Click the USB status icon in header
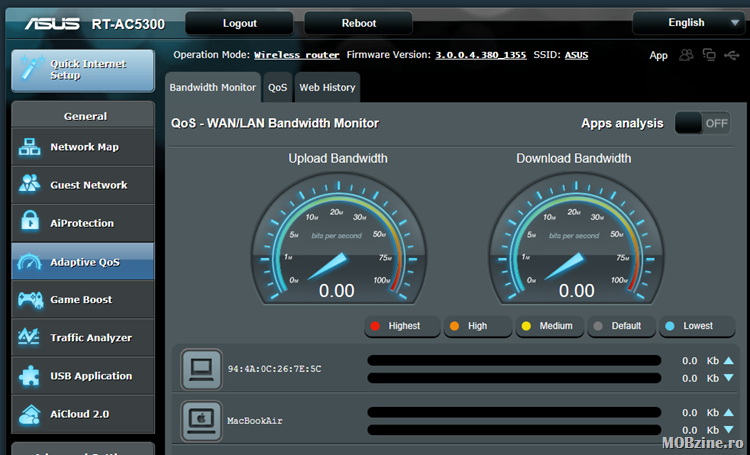 pos(732,55)
